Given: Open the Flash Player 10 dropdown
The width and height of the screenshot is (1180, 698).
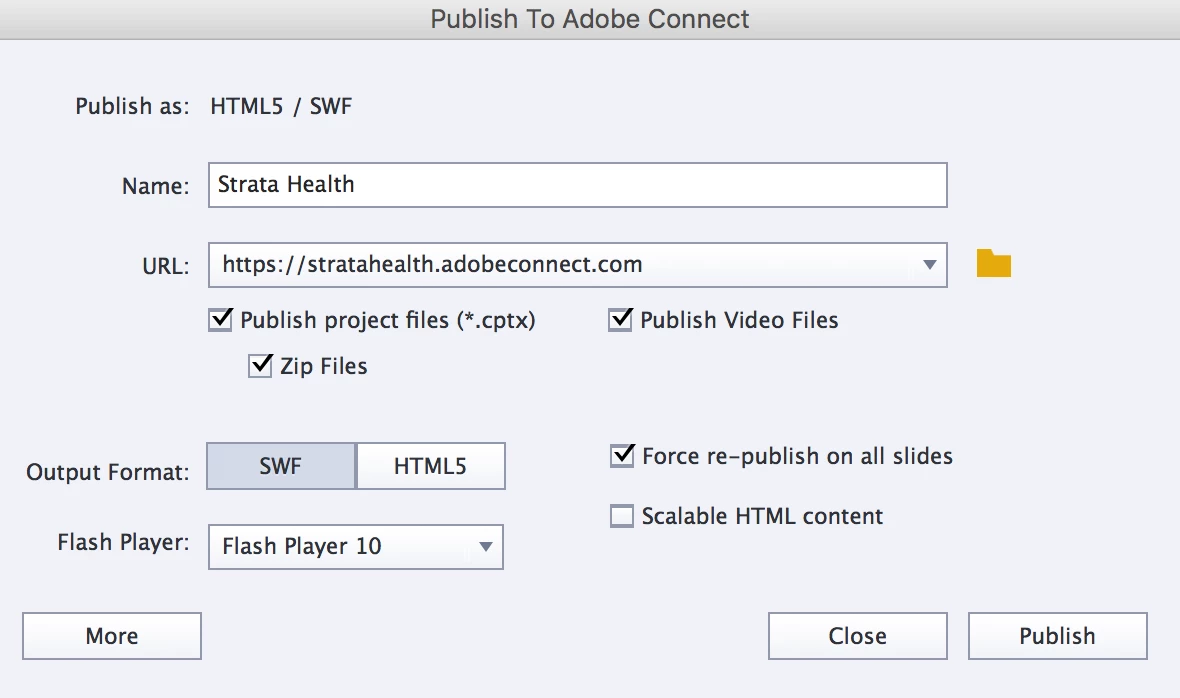Looking at the screenshot, I should [485, 547].
